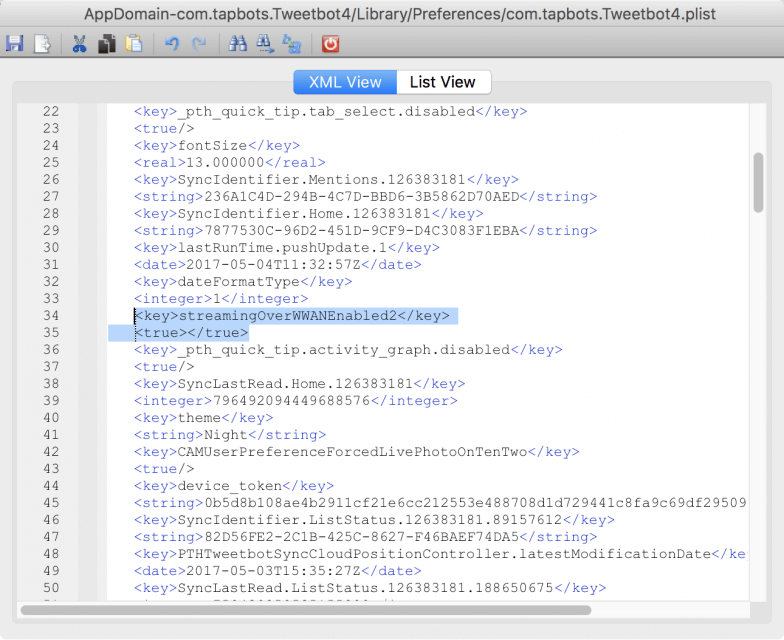The image size is (784, 640).
Task: Click the integer 1 value line
Action: (x=221, y=298)
